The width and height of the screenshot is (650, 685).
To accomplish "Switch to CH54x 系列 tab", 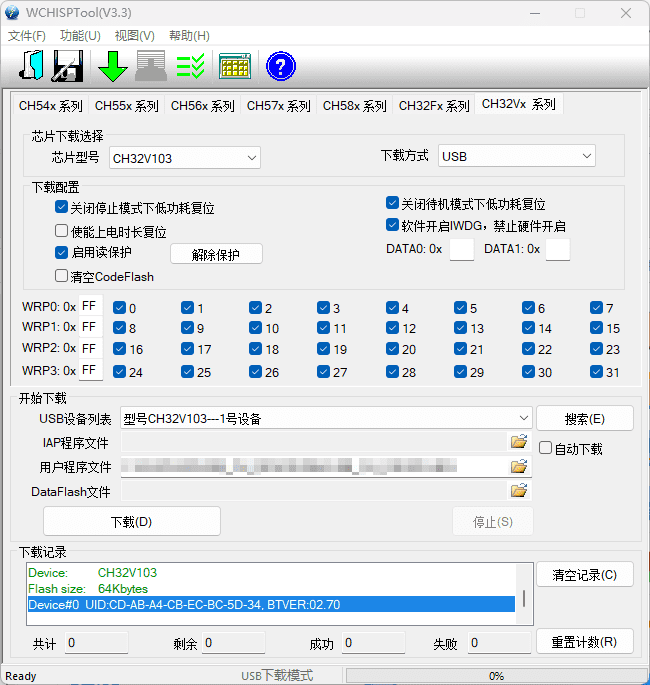I will (51, 105).
